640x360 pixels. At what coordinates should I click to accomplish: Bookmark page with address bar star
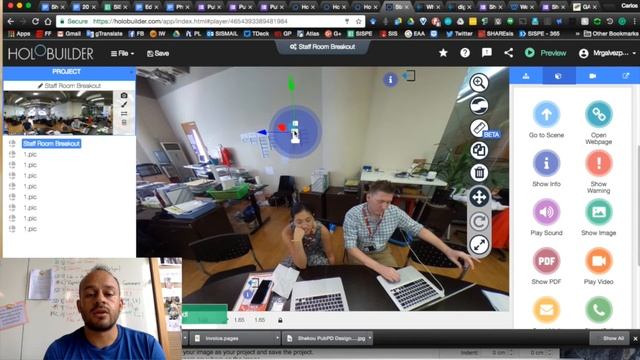tap(358, 21)
